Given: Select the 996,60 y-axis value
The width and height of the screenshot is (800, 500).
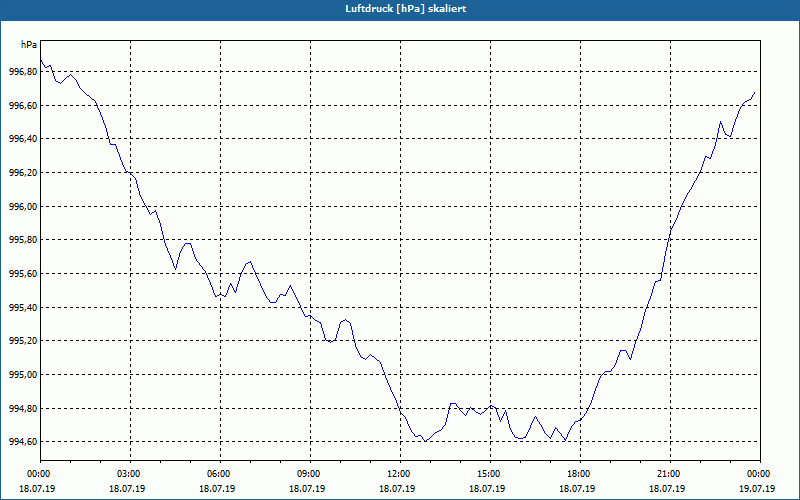Looking at the screenshot, I should click(x=23, y=106).
